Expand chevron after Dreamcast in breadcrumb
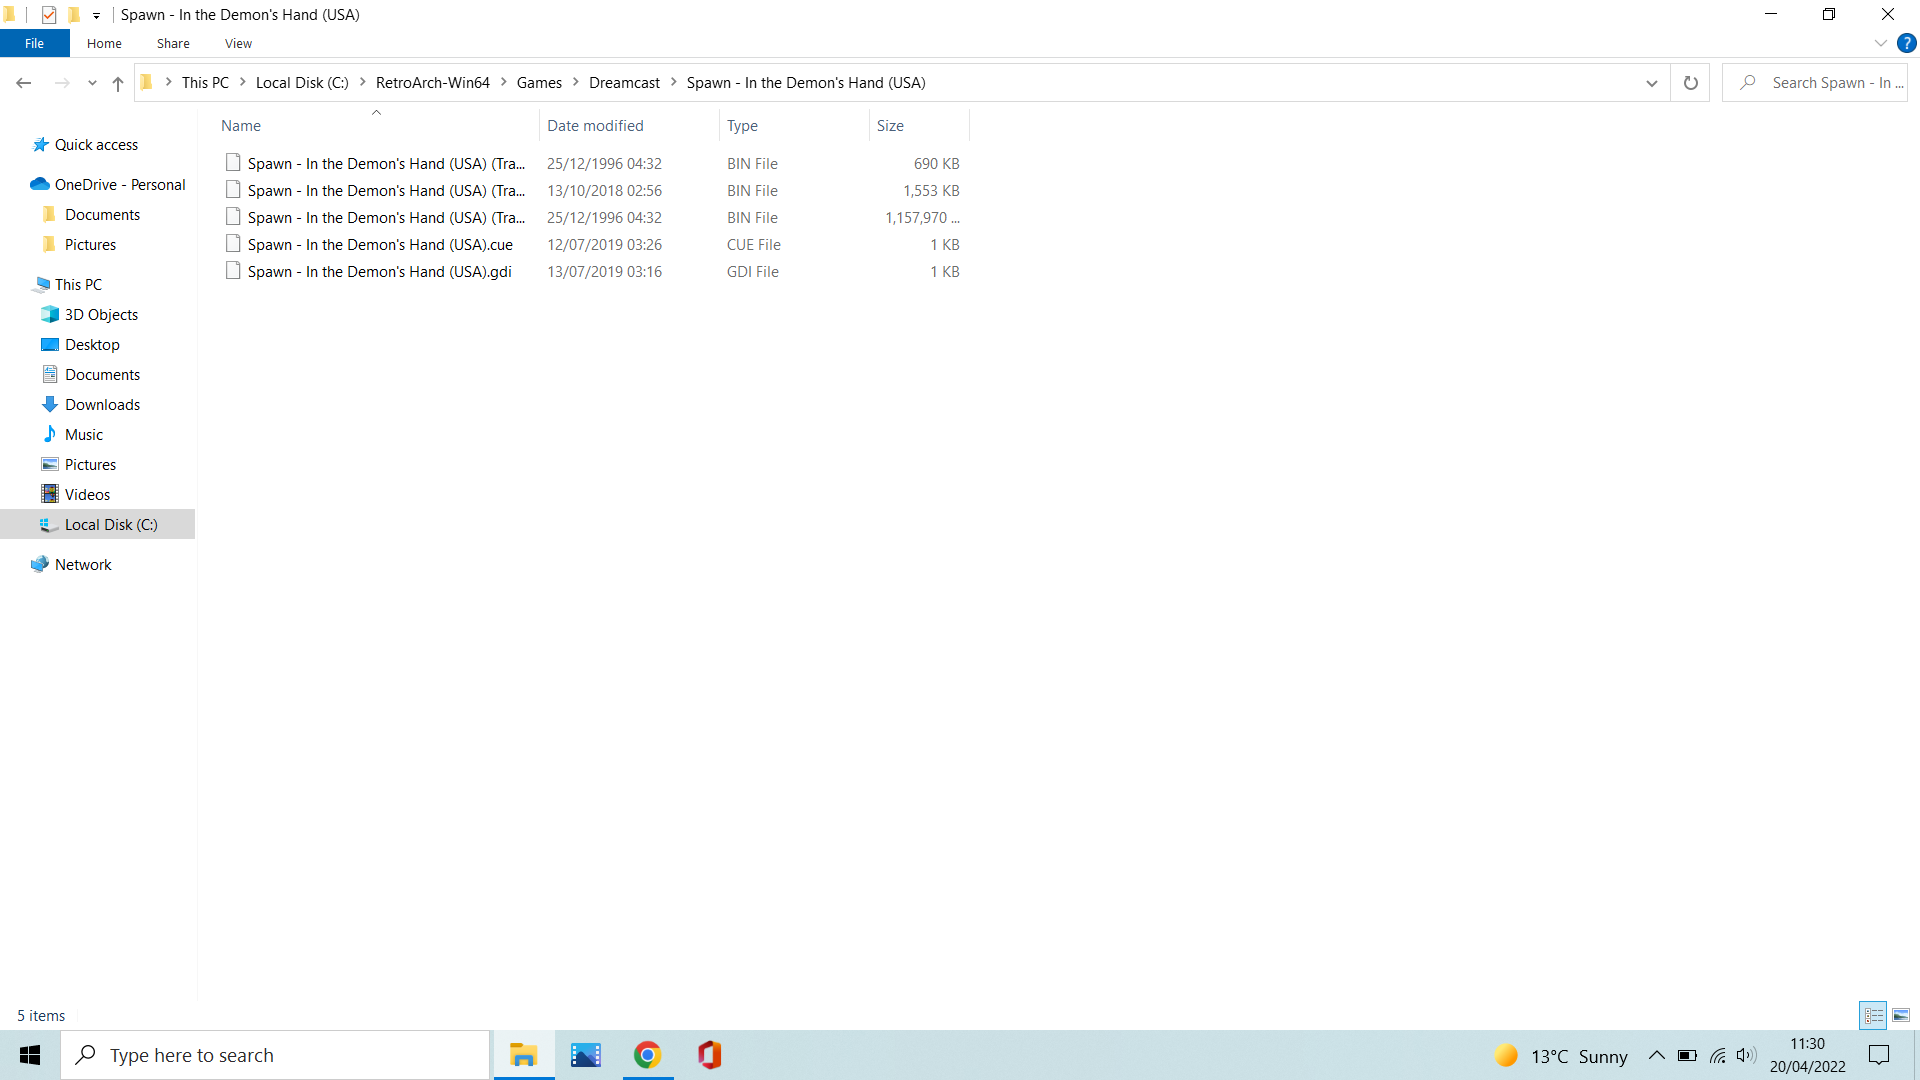The width and height of the screenshot is (1920, 1080). tap(673, 83)
